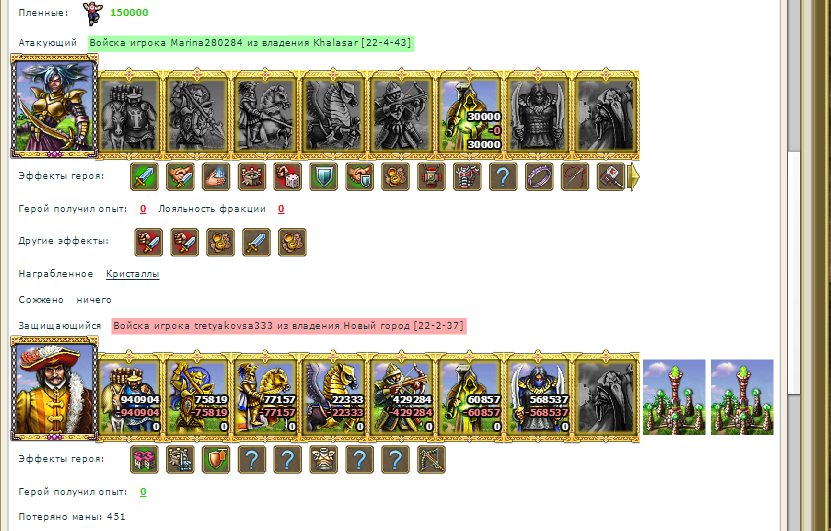Click the green sword attacker hero effect

coord(144,176)
